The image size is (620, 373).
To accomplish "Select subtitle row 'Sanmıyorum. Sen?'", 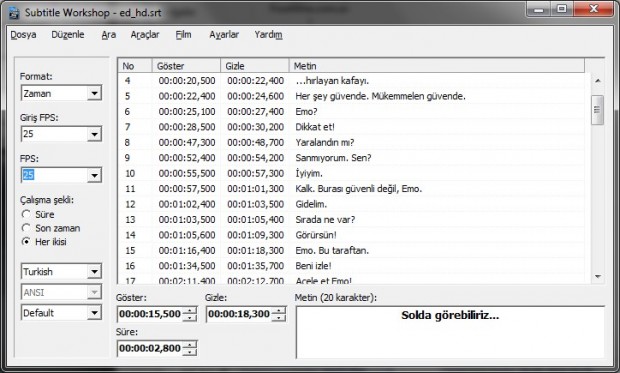I will 351,158.
